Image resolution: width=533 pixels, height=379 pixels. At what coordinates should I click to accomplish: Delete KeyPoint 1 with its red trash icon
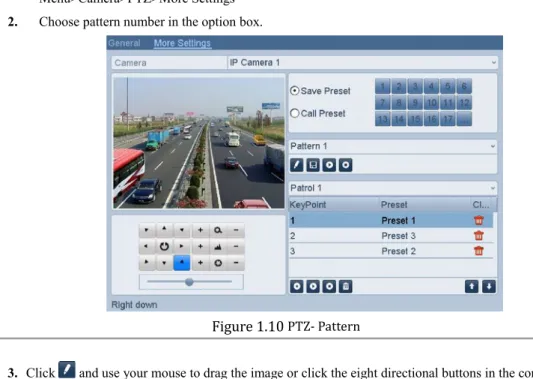click(479, 221)
